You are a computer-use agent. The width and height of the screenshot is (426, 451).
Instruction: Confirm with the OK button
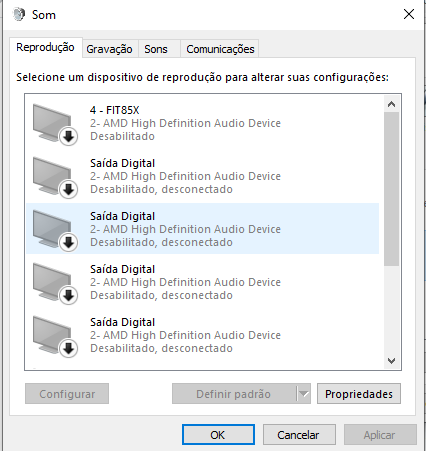click(x=218, y=435)
